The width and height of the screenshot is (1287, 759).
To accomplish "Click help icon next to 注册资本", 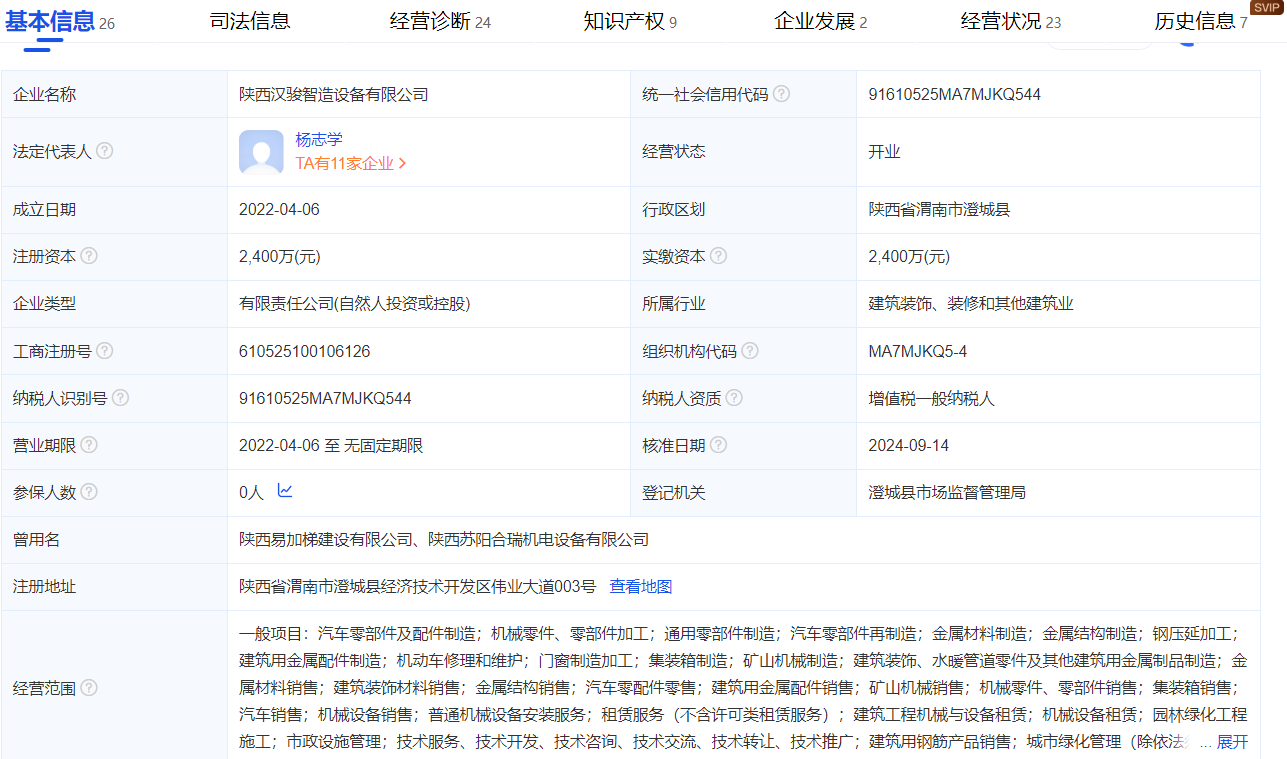I will click(x=89, y=256).
